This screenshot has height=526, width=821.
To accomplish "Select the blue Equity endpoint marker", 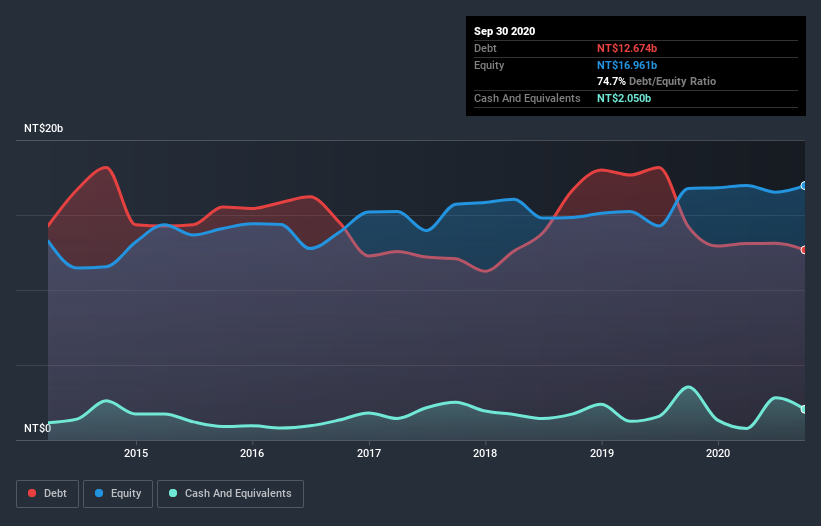I will (x=804, y=186).
